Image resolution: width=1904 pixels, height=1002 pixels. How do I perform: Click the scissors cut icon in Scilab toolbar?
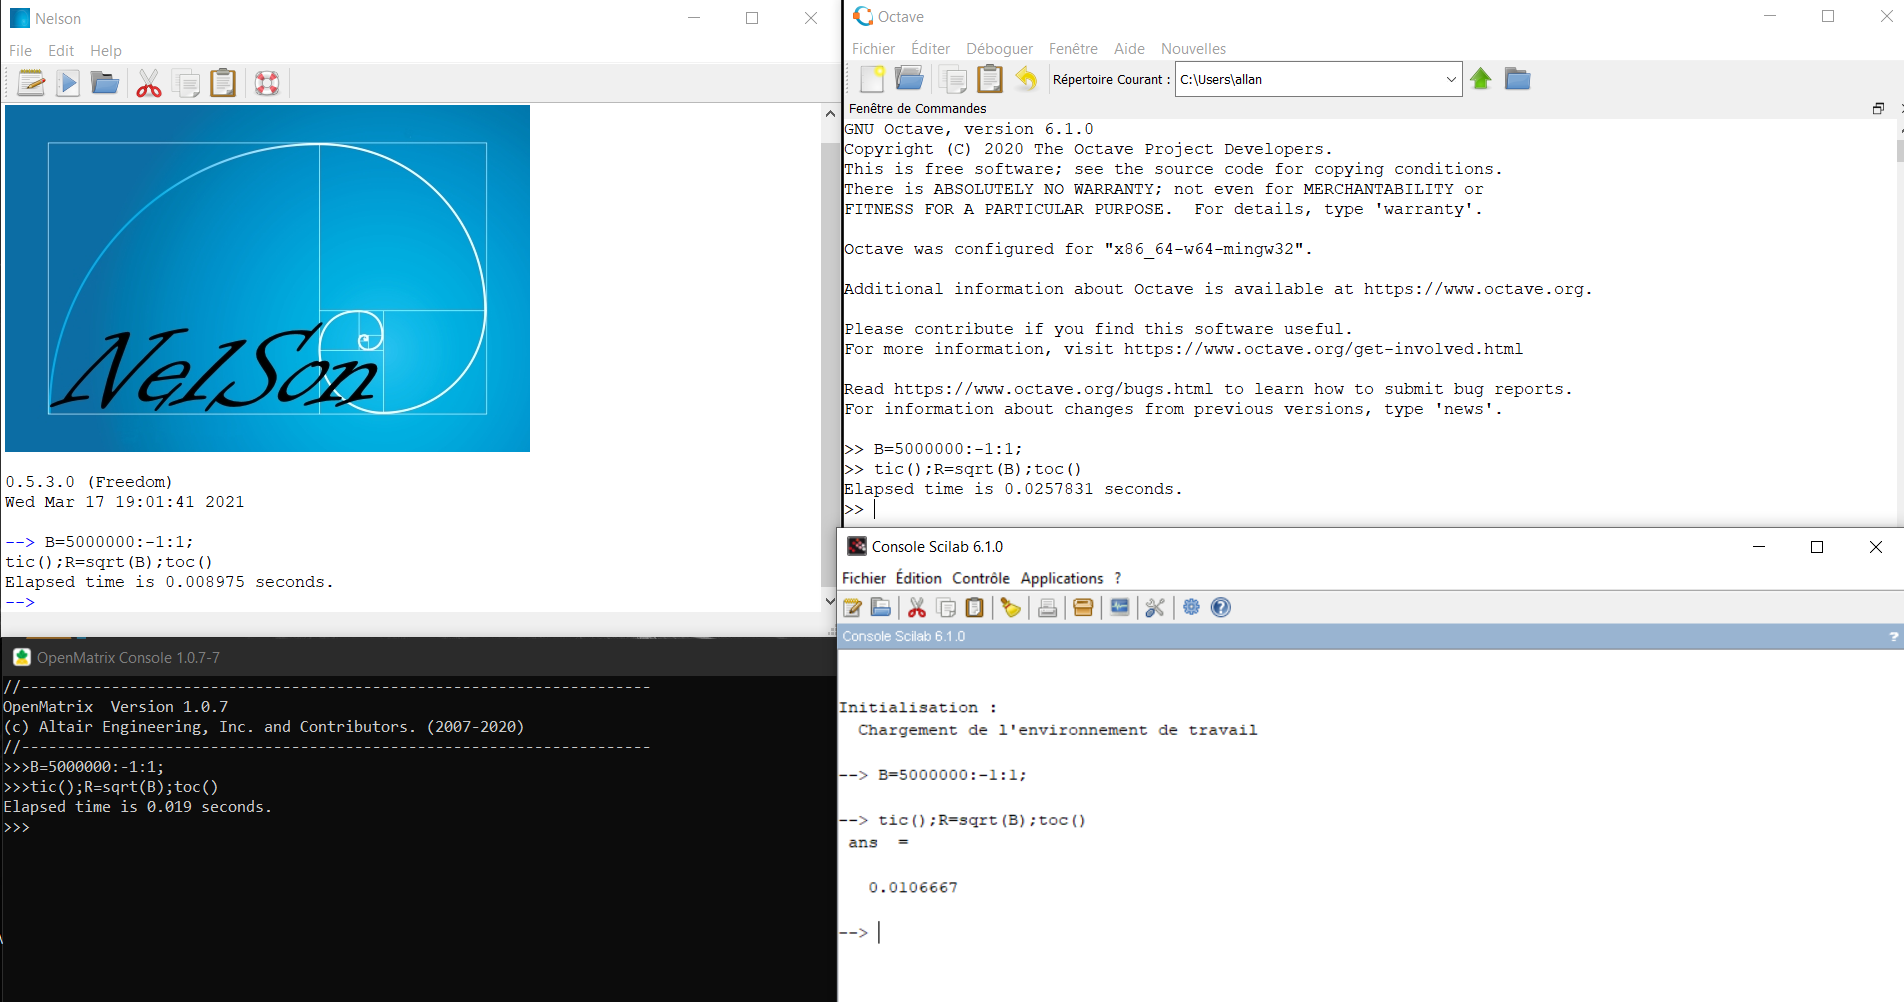click(x=917, y=607)
